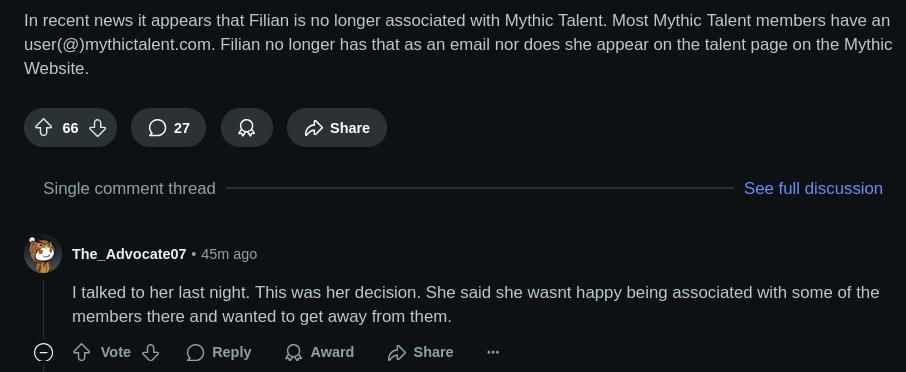
Task: Click the speech bubble icon beside Reply
Action: [x=195, y=352]
